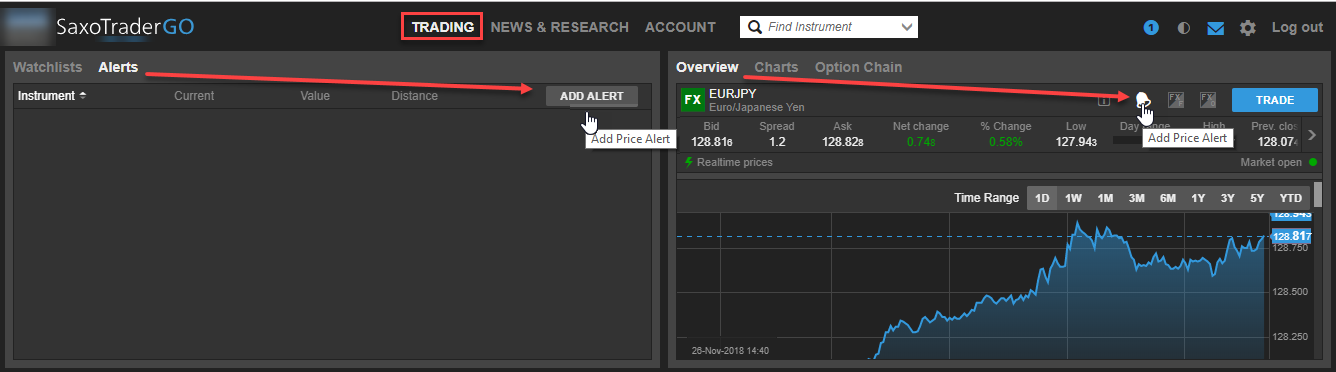Select the 3M time range
The height and width of the screenshot is (372, 1336).
[x=1136, y=198]
